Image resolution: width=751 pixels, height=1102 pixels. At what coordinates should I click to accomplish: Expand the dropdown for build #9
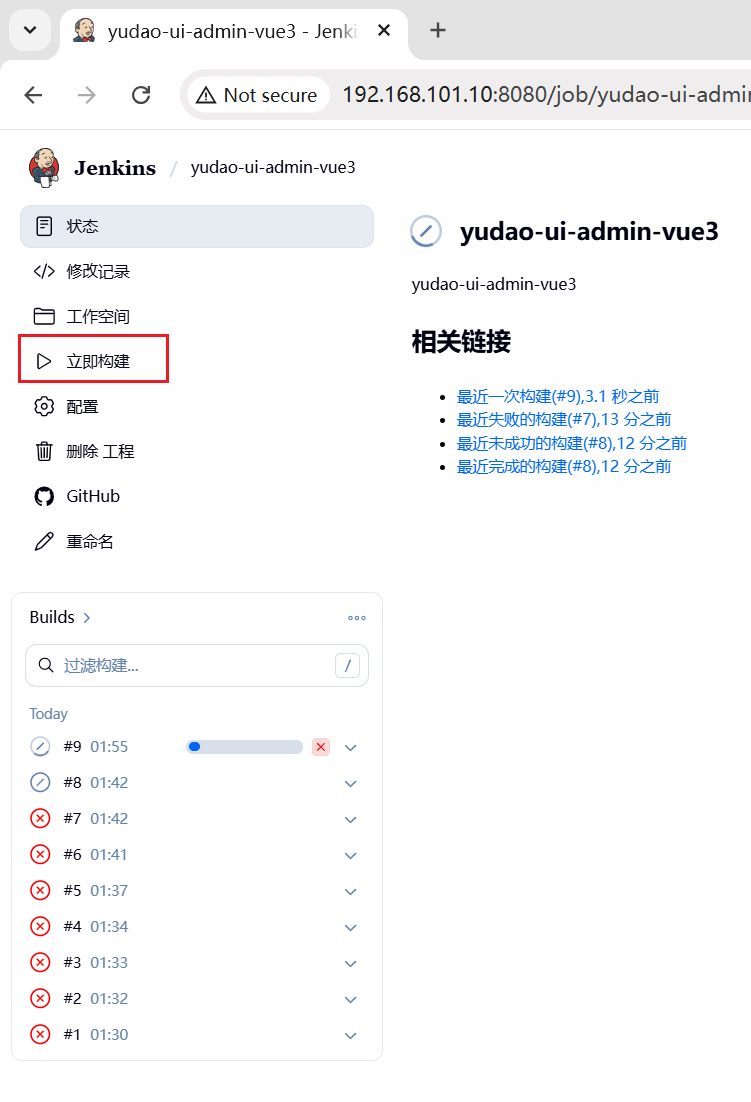point(351,748)
